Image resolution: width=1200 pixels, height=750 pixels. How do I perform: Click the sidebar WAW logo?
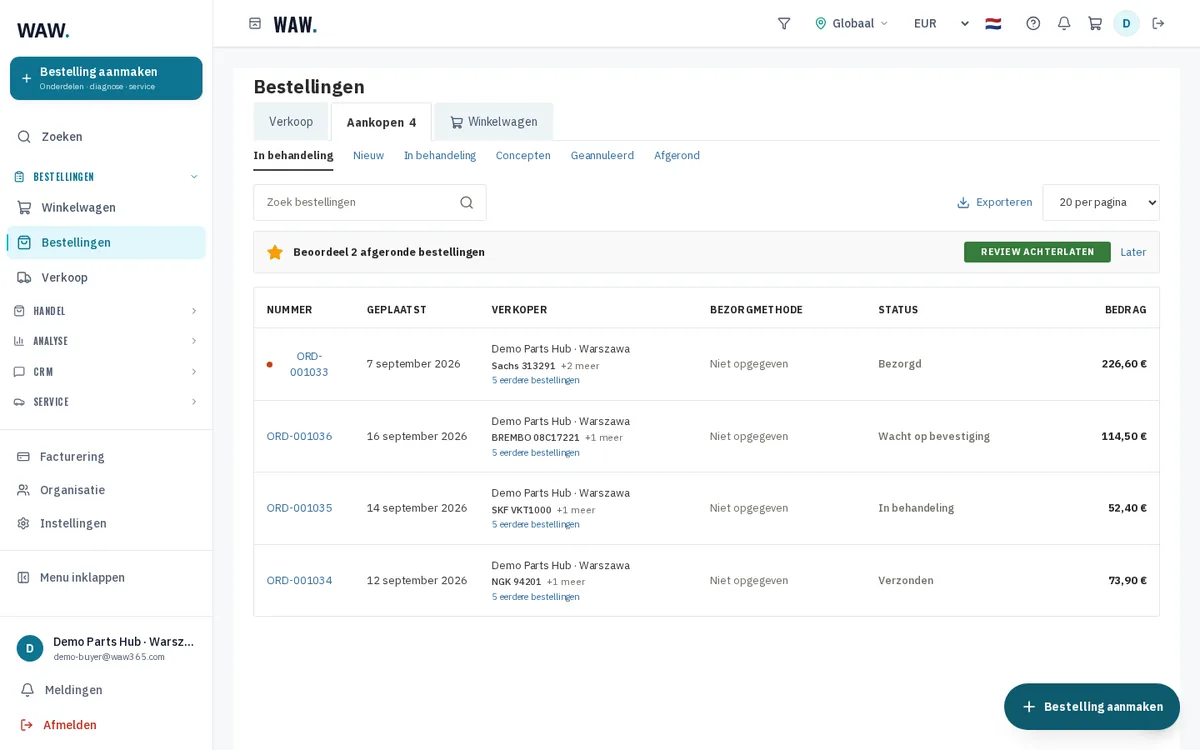(43, 30)
